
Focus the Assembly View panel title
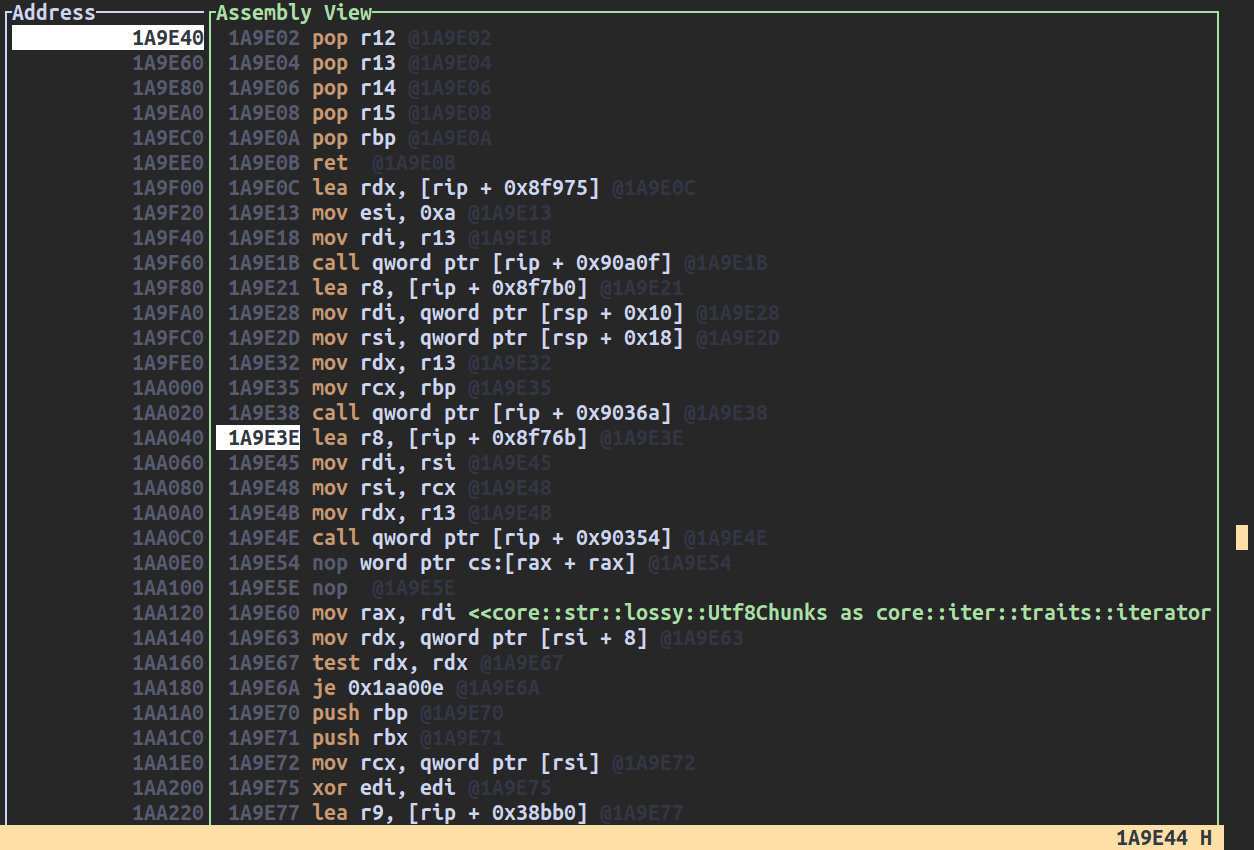point(294,13)
